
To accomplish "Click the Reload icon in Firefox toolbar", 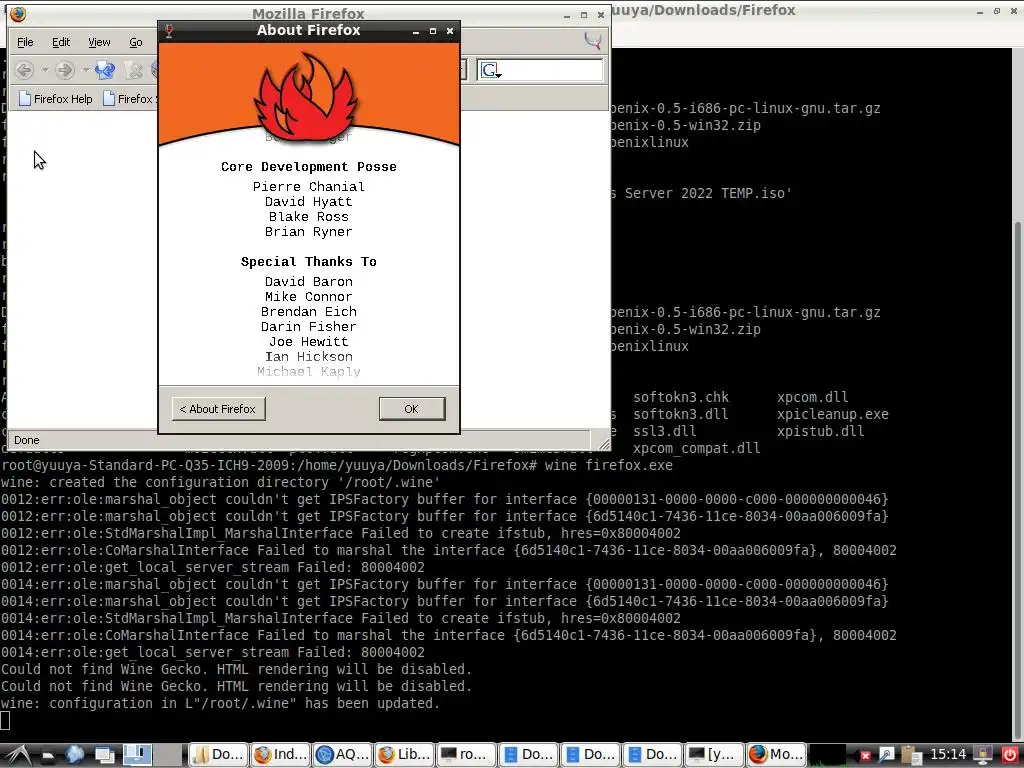I will coord(104,70).
